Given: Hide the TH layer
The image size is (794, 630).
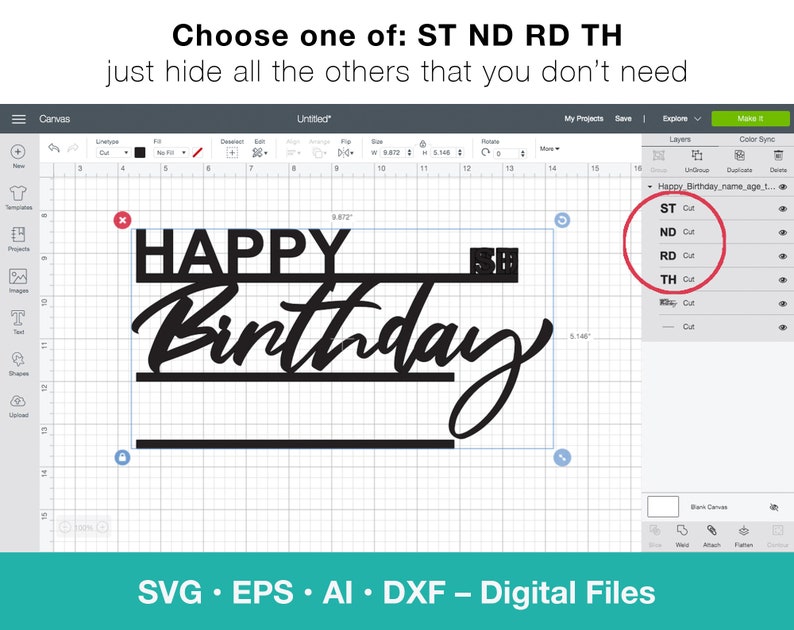Looking at the screenshot, I should tap(782, 280).
